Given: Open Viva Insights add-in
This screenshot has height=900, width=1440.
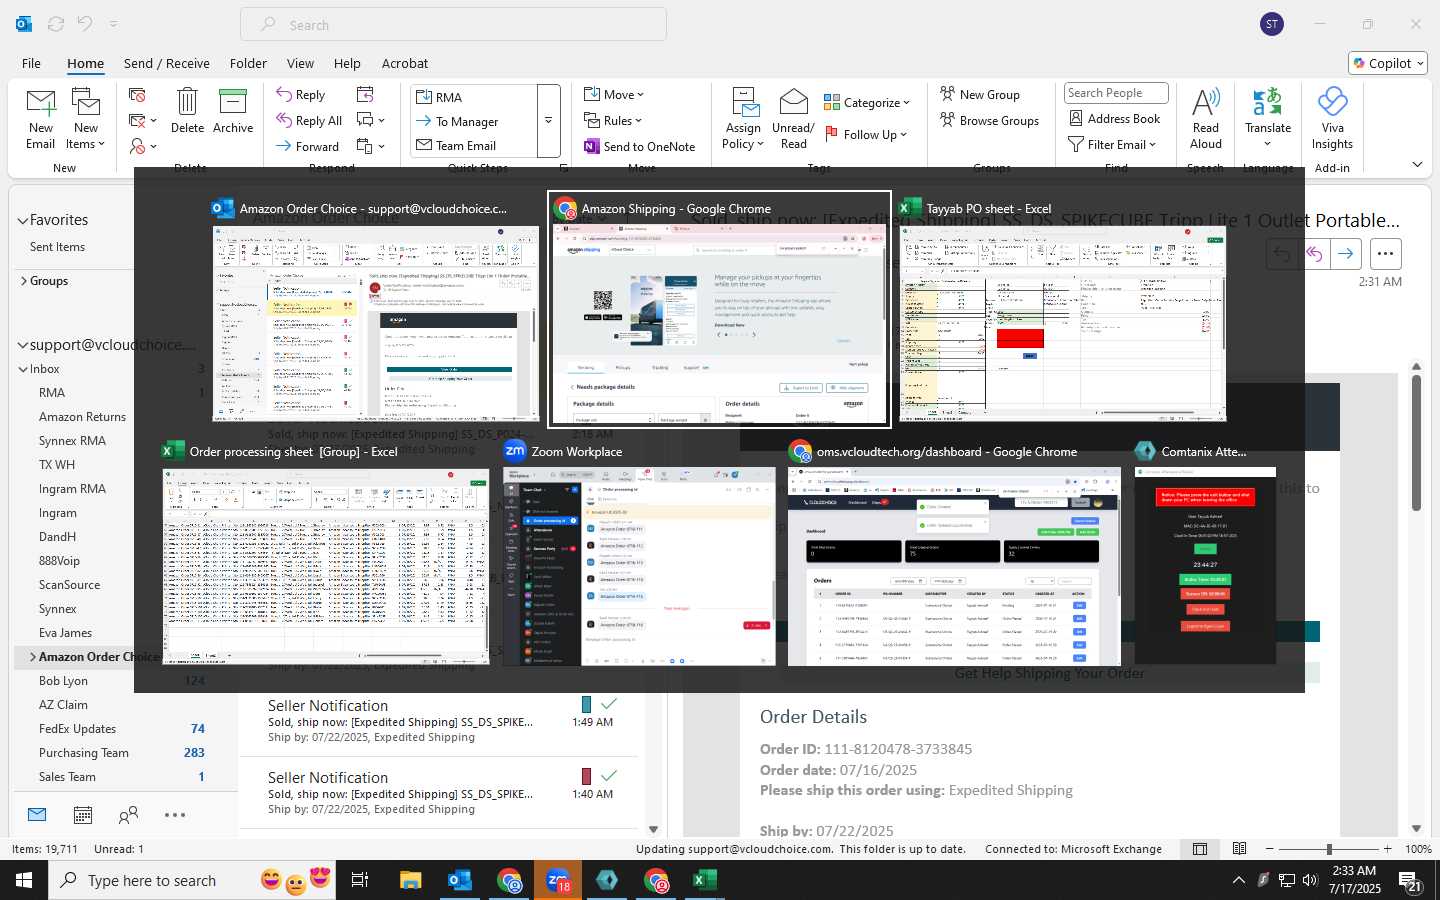Looking at the screenshot, I should [x=1332, y=119].
